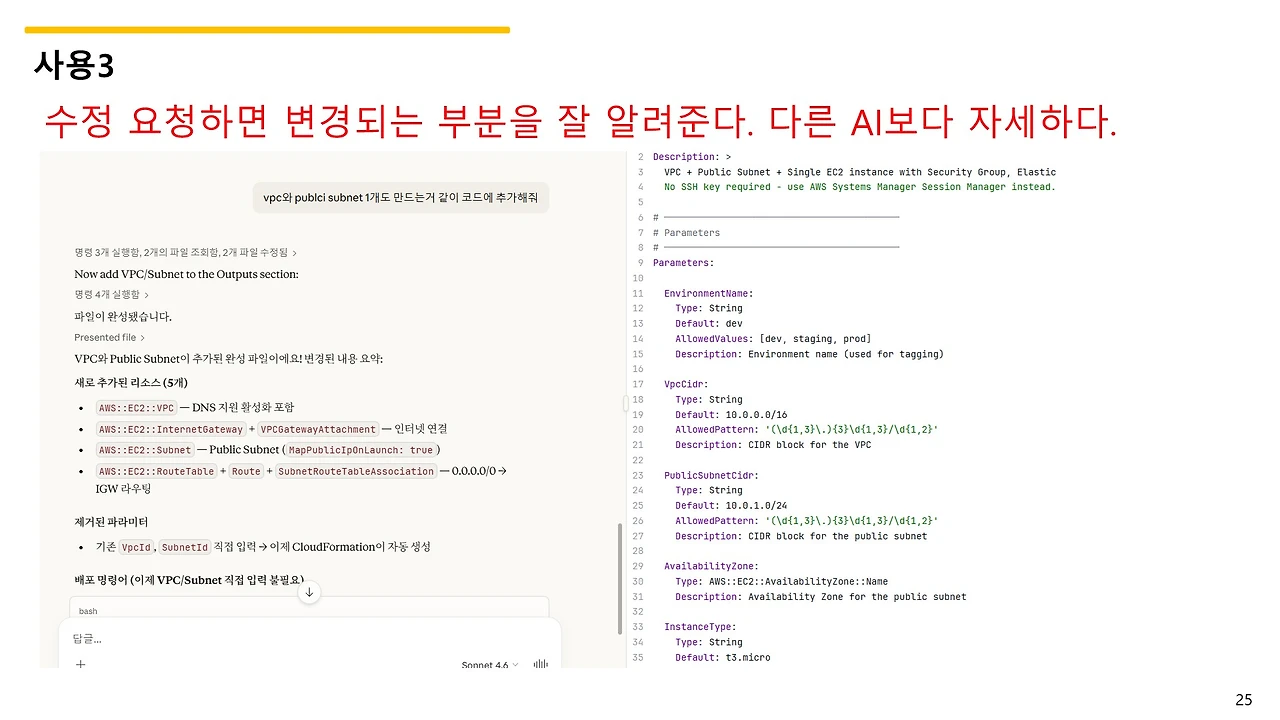Click the AWS::EC2::RouteTable code chip

click(x=157, y=471)
